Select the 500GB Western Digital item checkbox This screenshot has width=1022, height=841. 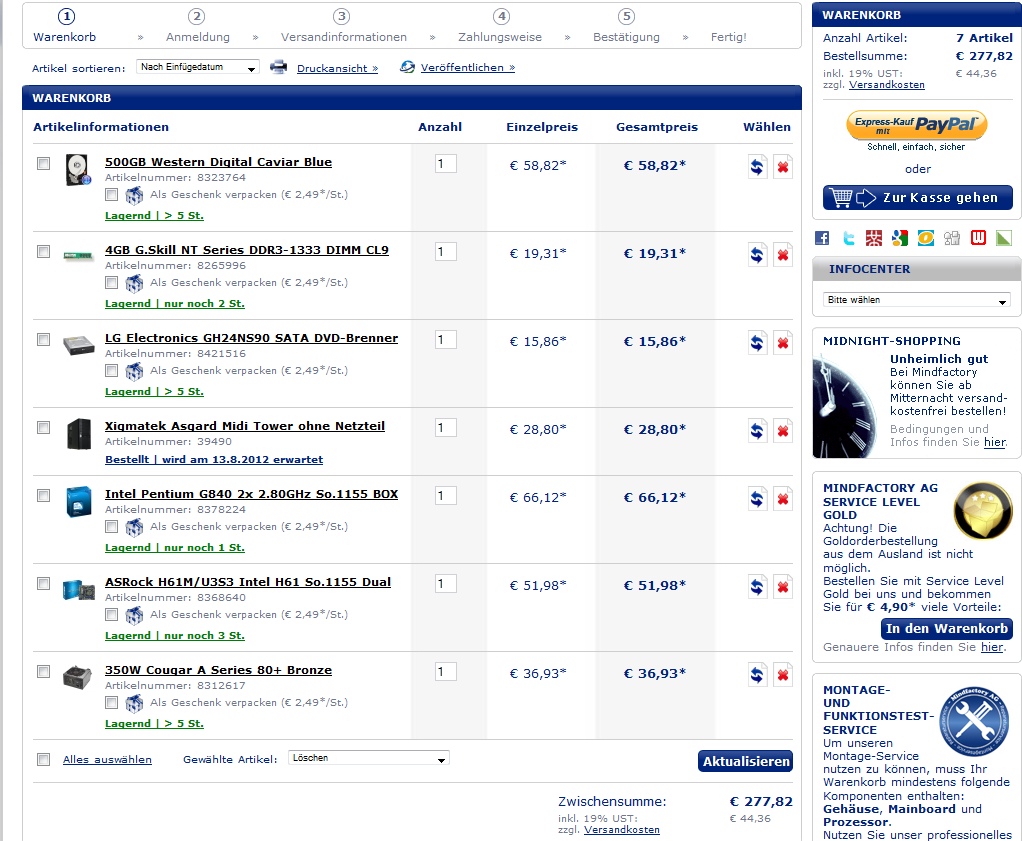44,164
